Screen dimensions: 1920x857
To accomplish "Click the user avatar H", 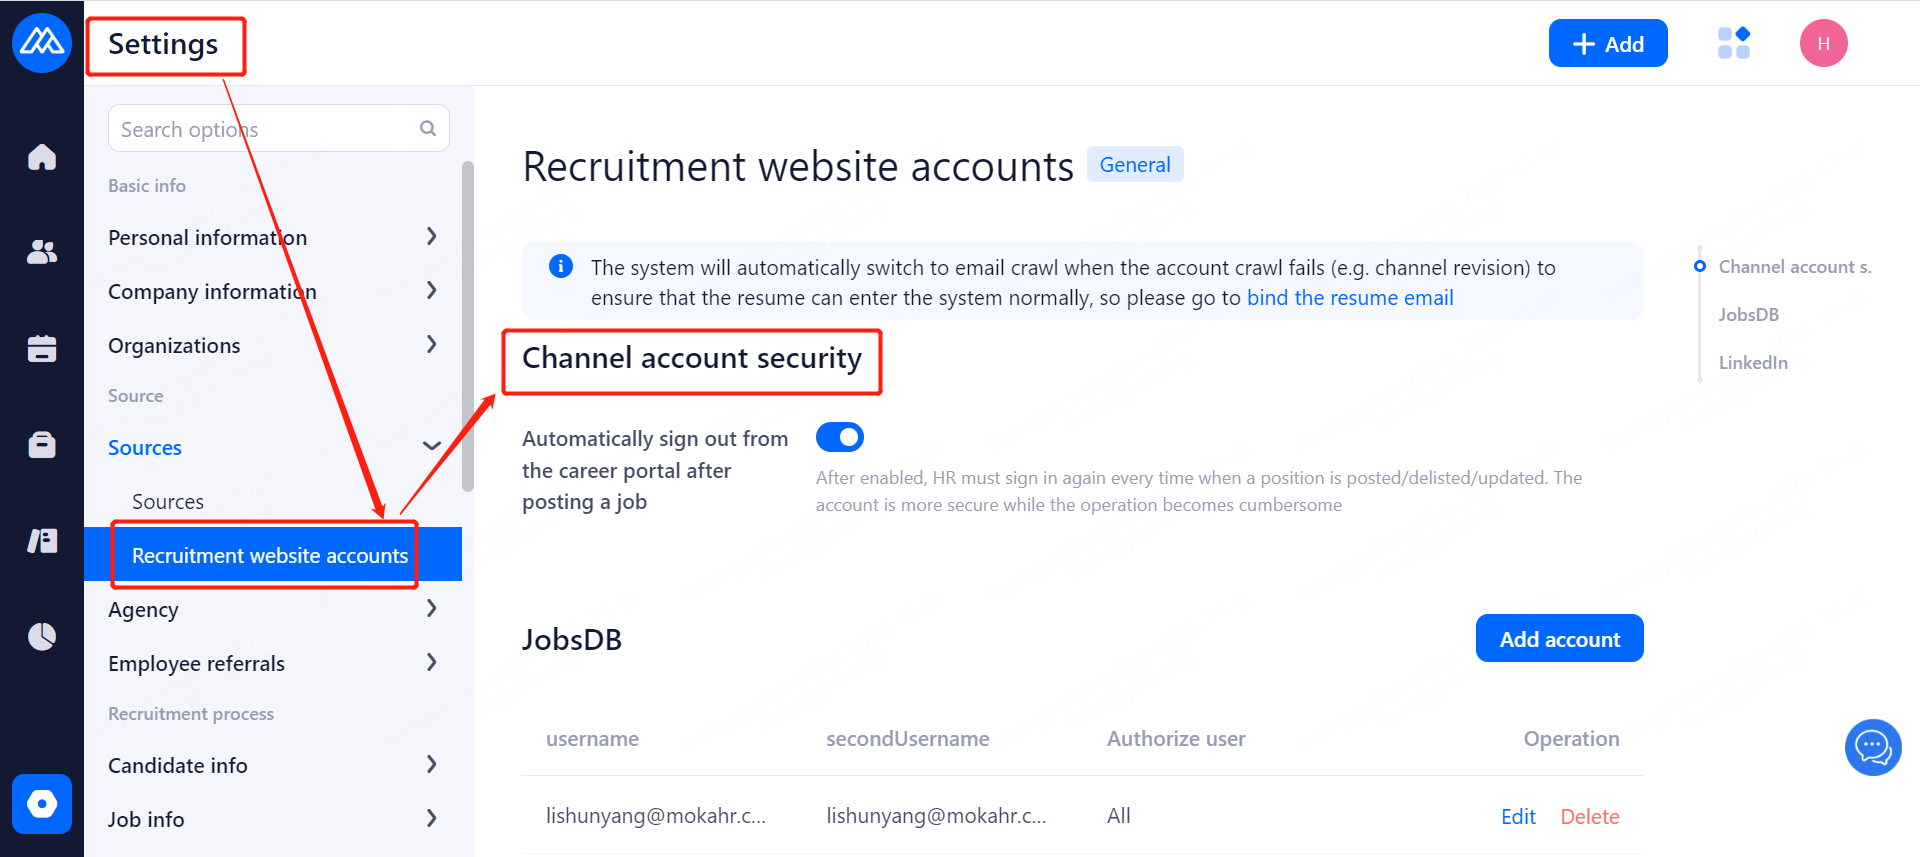I will point(1823,44).
